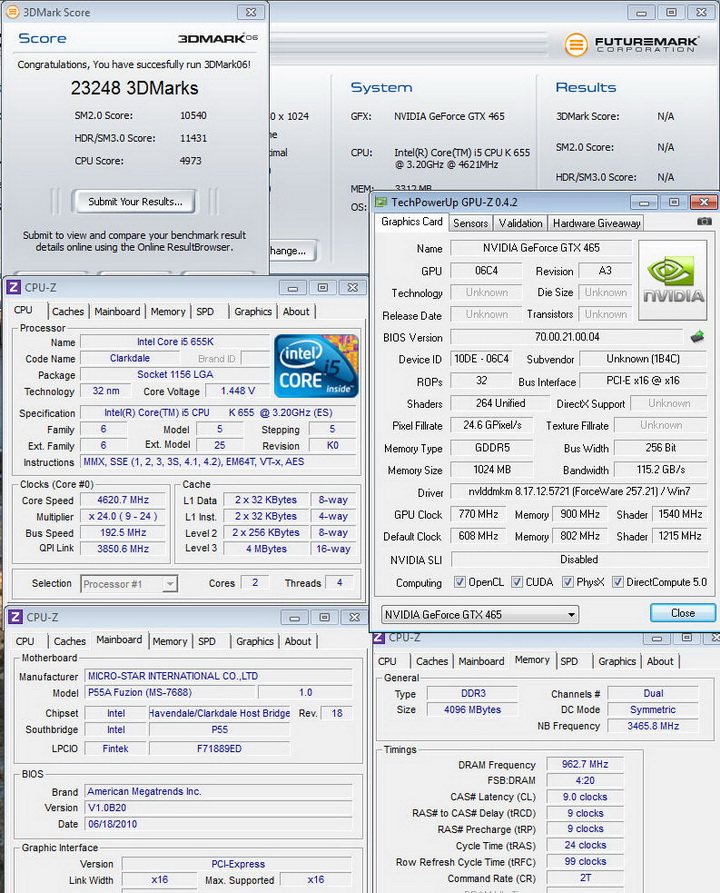Click the DRAM Frequency value 962.7 MHz
This screenshot has height=893, width=720.
click(x=585, y=764)
